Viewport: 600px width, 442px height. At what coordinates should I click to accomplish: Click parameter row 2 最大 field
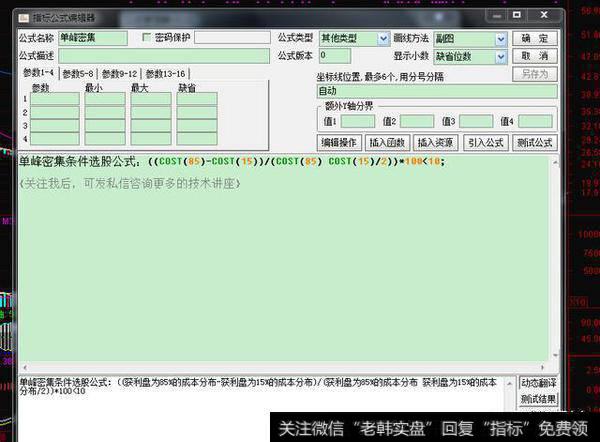click(x=151, y=112)
